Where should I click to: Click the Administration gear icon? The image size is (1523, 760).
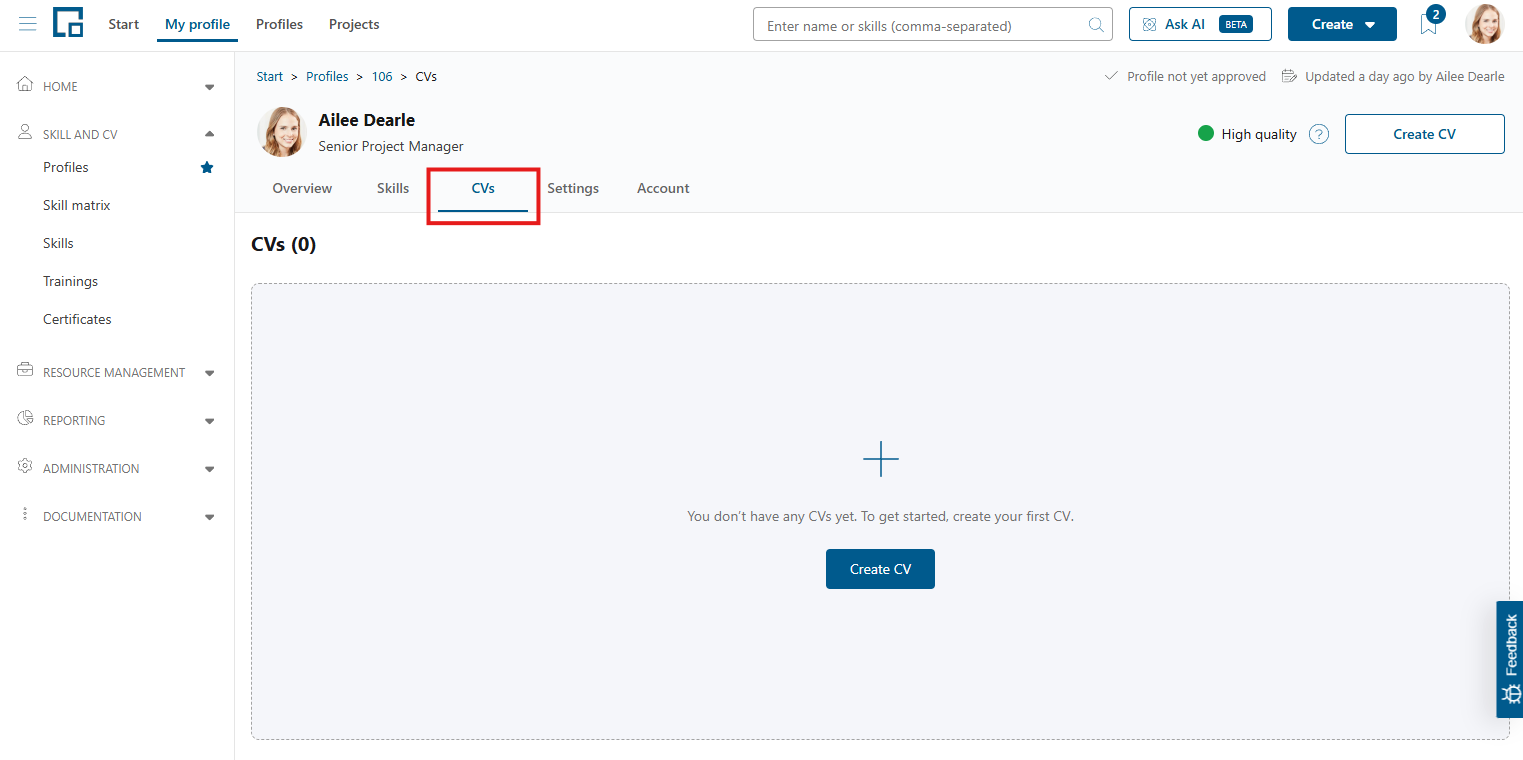click(26, 467)
